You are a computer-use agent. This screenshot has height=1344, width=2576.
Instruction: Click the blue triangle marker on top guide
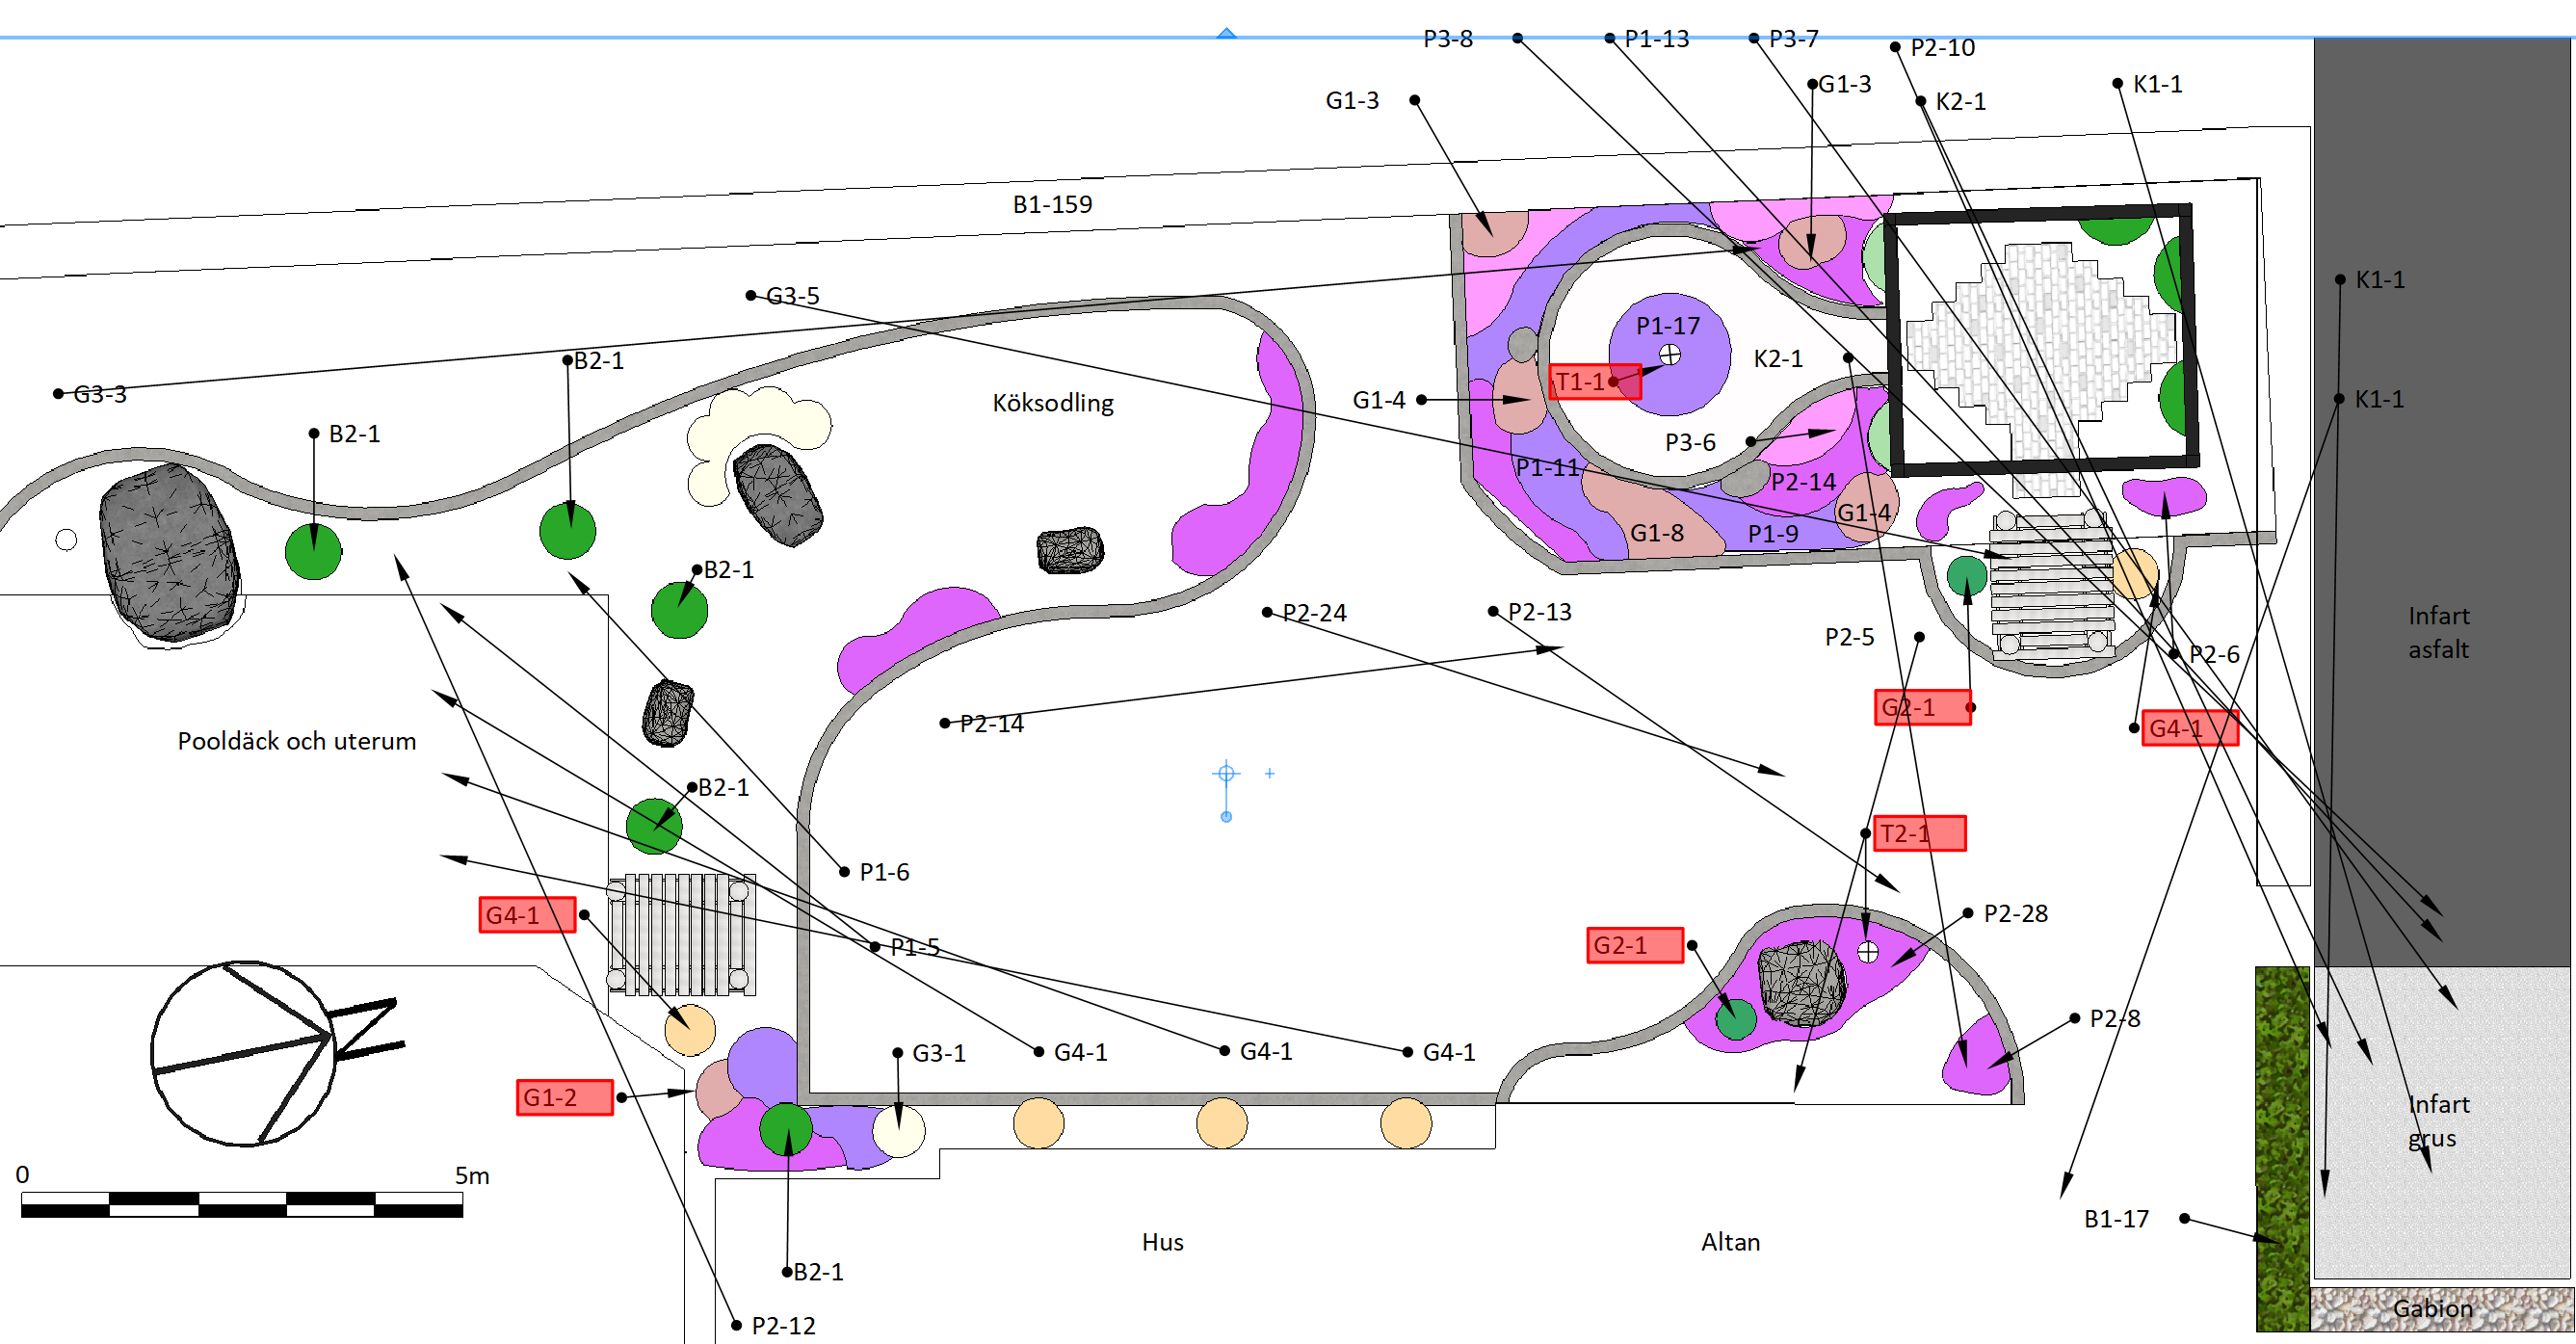pos(1226,33)
